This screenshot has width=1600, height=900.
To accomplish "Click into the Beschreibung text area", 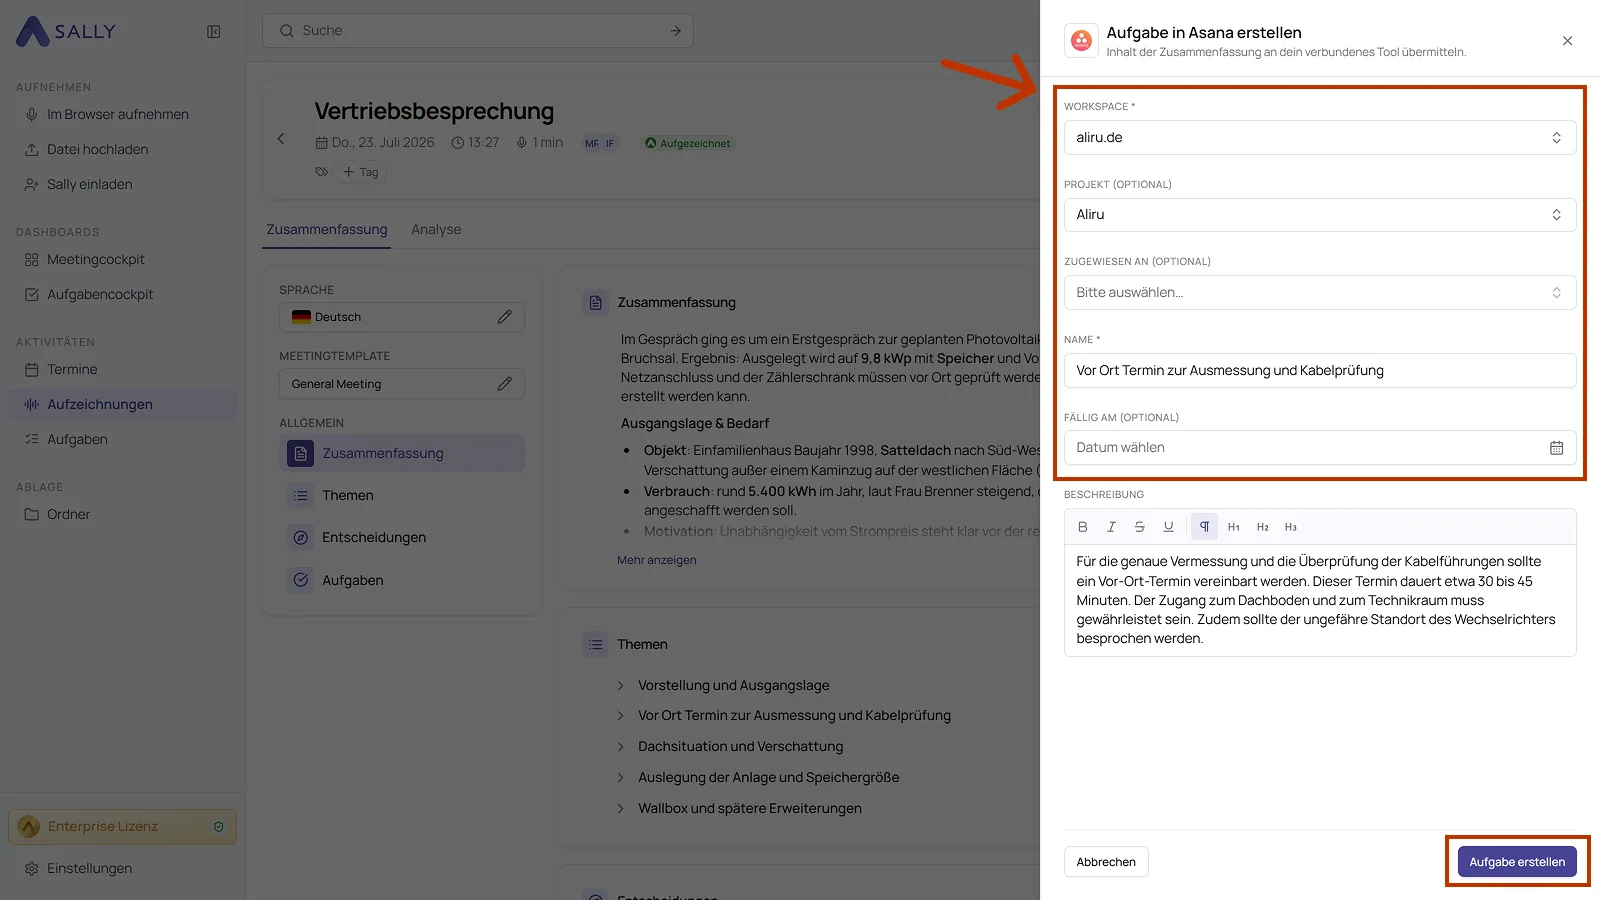I will point(1320,600).
